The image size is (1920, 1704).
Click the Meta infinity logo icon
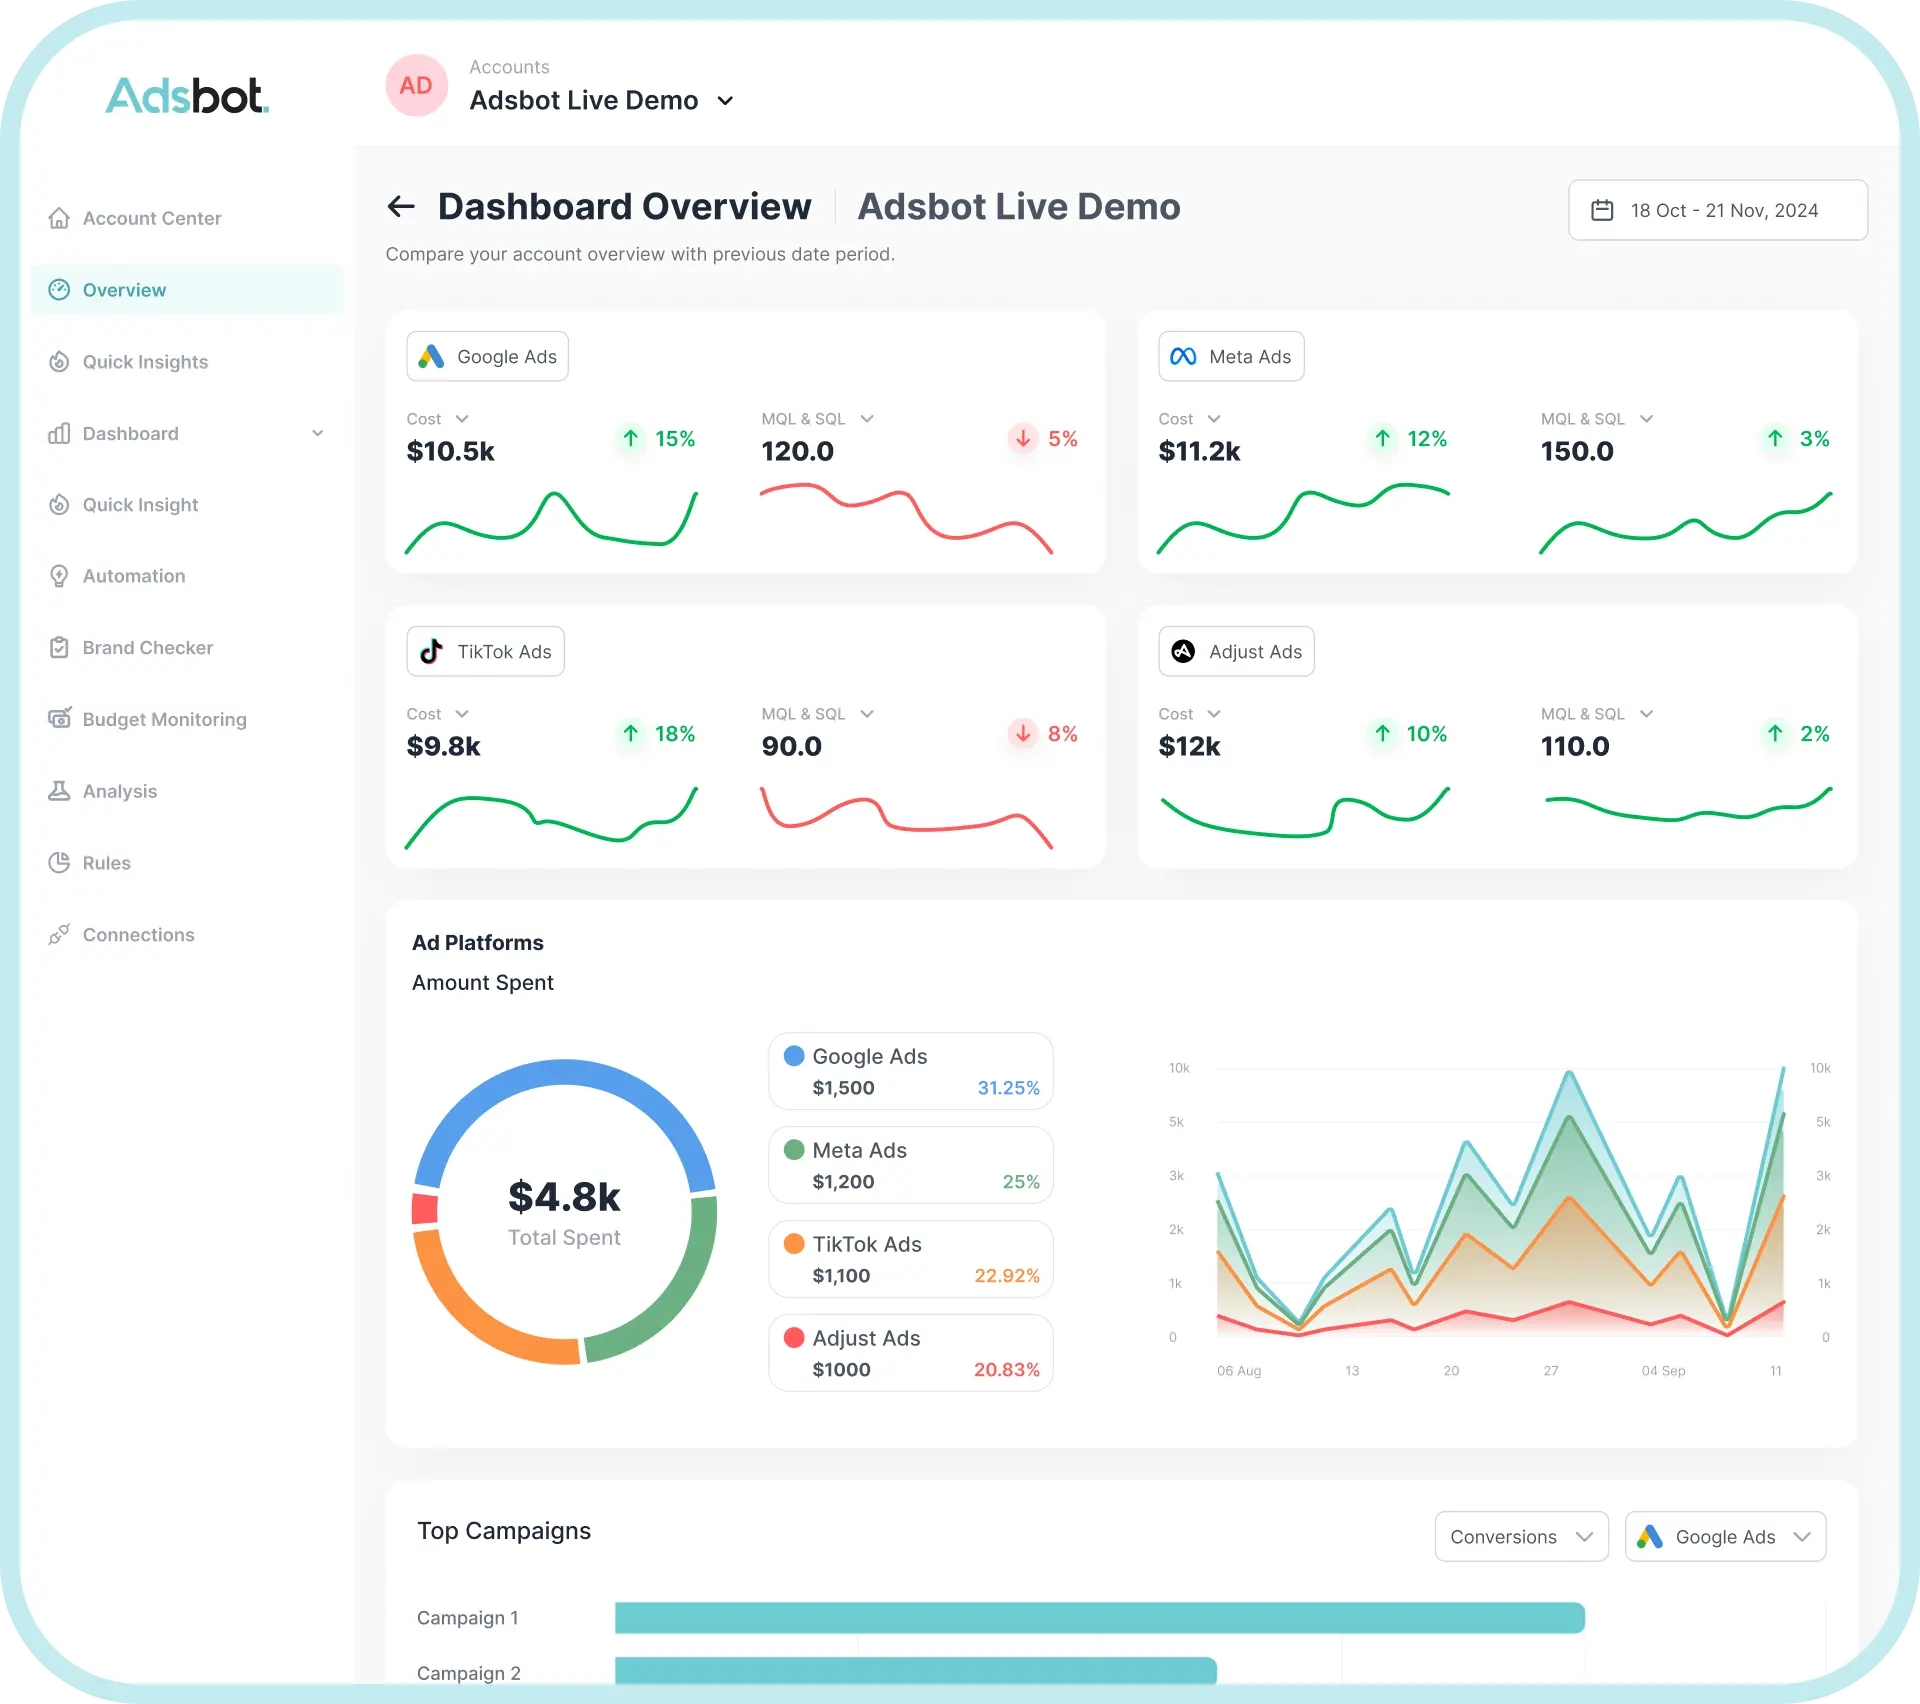click(x=1183, y=357)
